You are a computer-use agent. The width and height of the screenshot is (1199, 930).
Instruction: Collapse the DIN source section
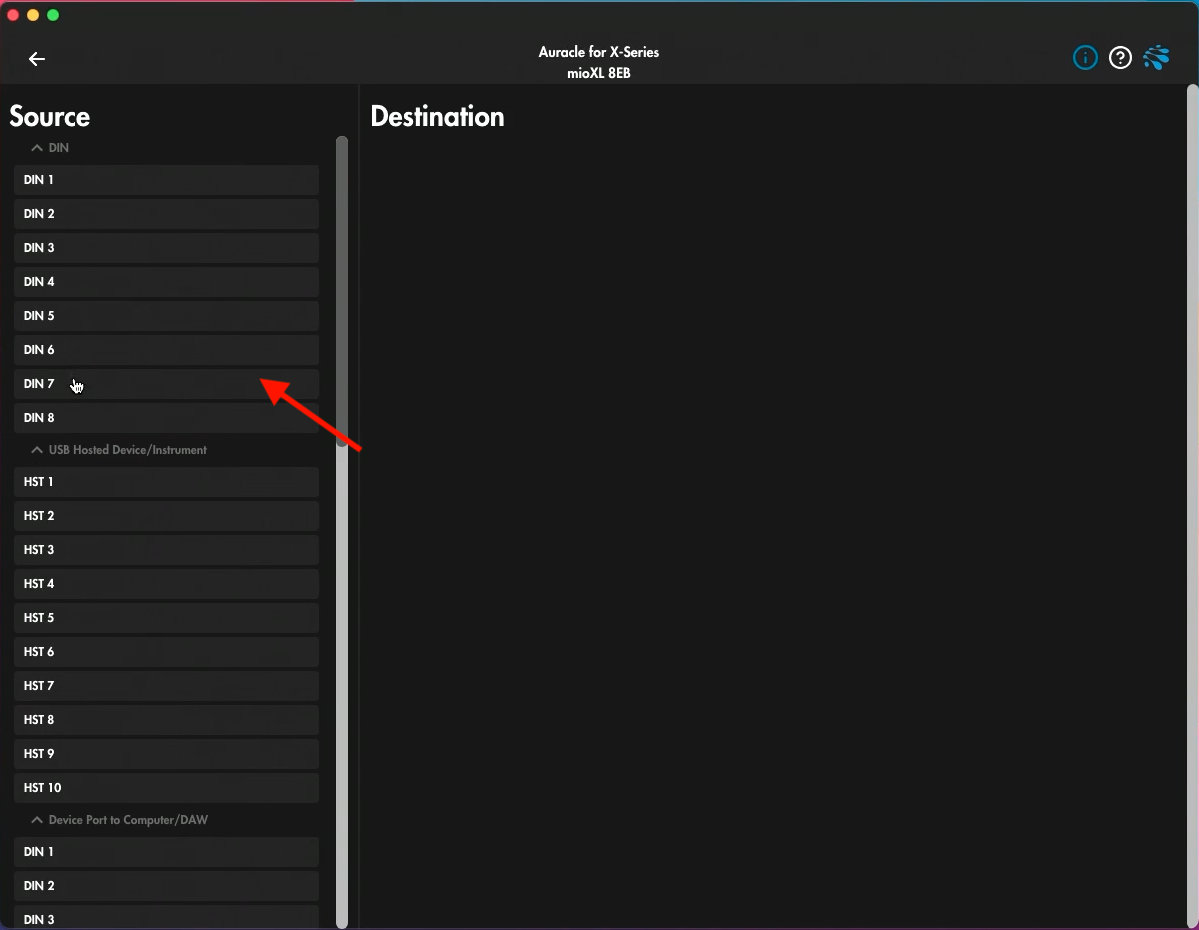click(x=37, y=147)
